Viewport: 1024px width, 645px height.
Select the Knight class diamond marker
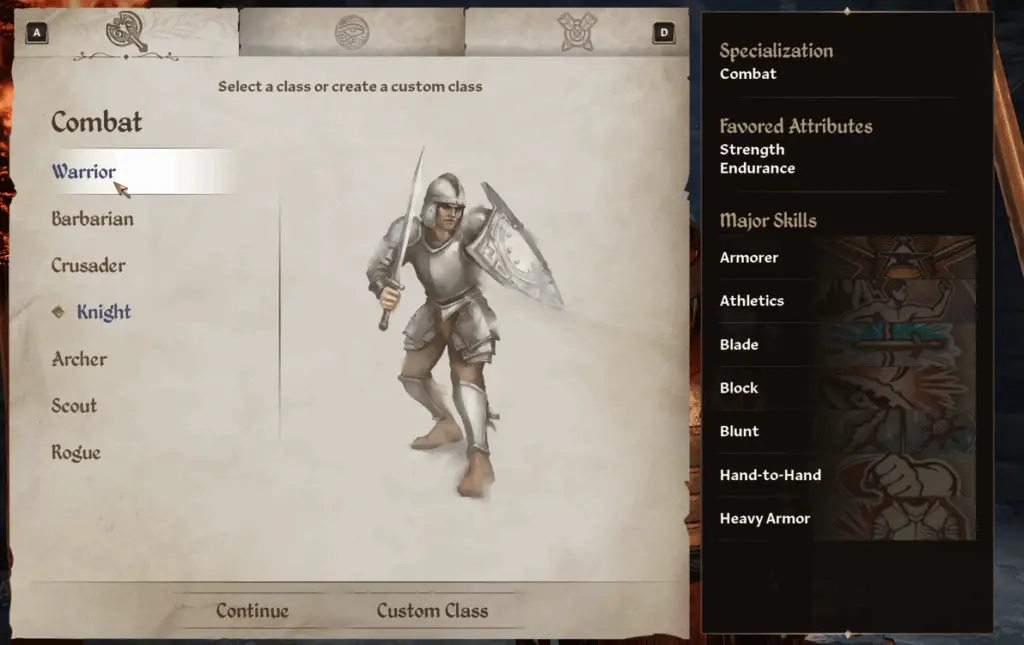[x=58, y=312]
